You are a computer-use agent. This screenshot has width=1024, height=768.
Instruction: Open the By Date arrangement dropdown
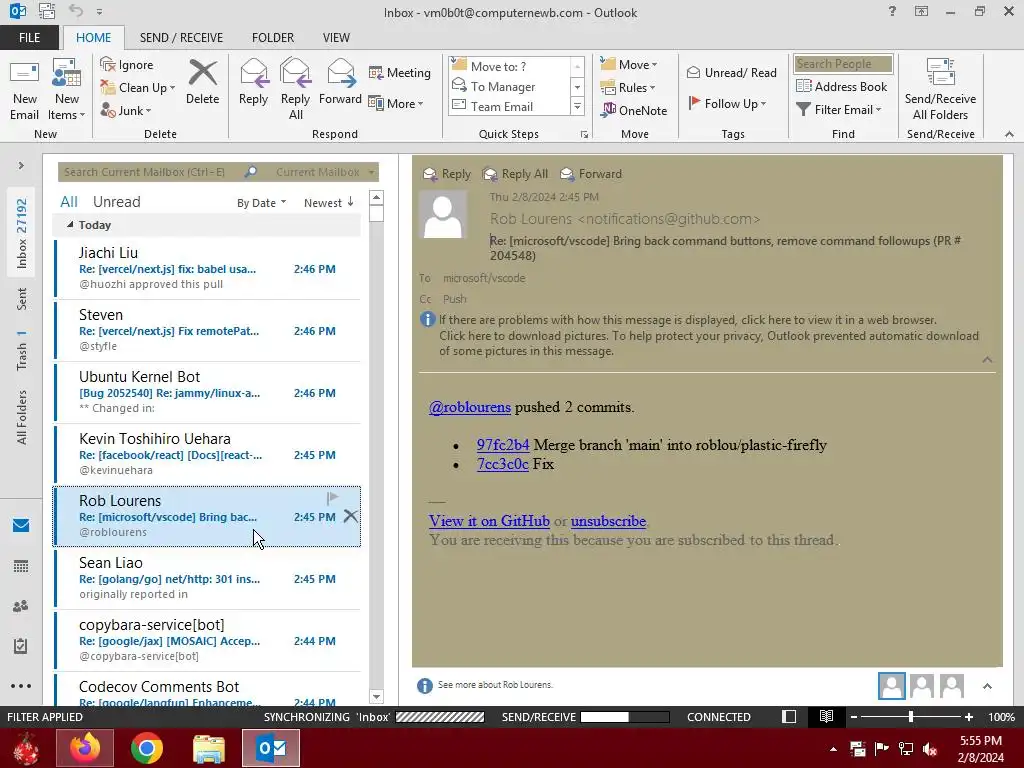(261, 202)
